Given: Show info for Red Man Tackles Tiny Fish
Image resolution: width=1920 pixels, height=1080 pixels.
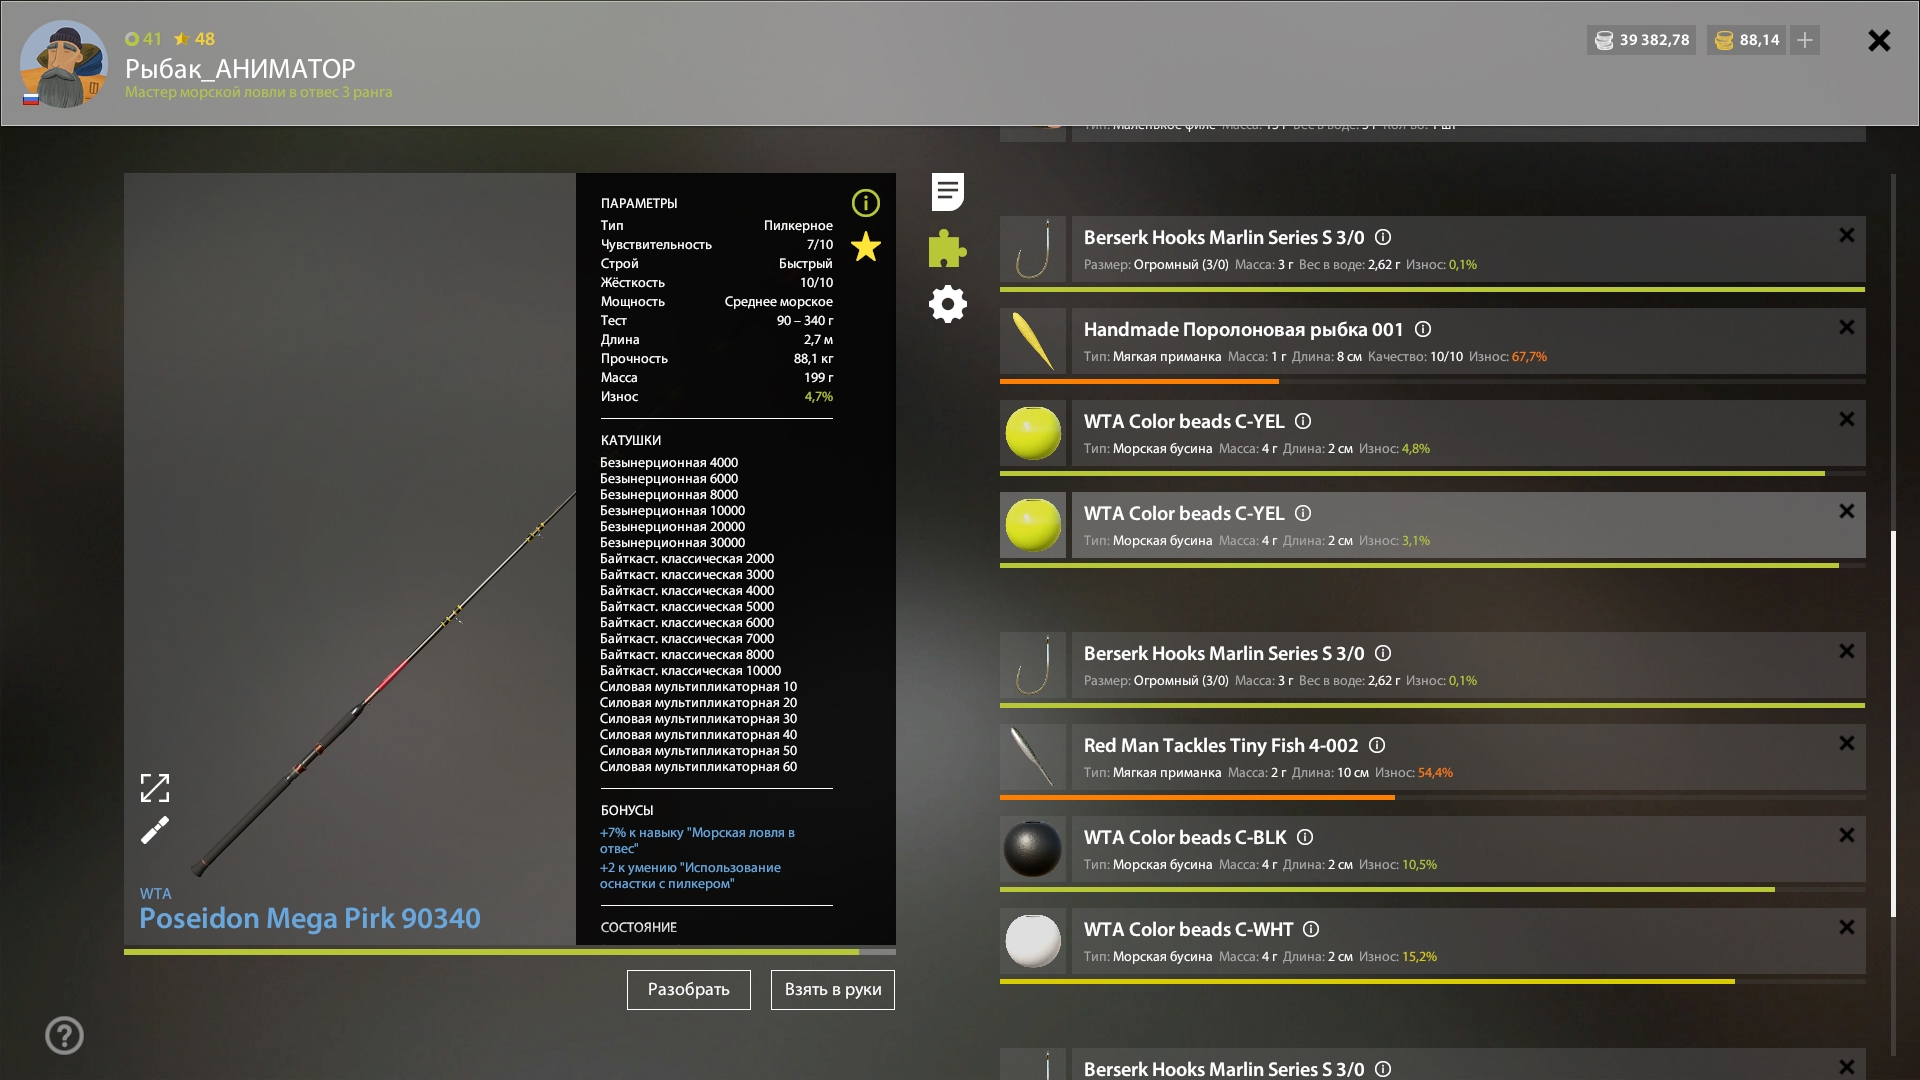Looking at the screenshot, I should point(1376,745).
